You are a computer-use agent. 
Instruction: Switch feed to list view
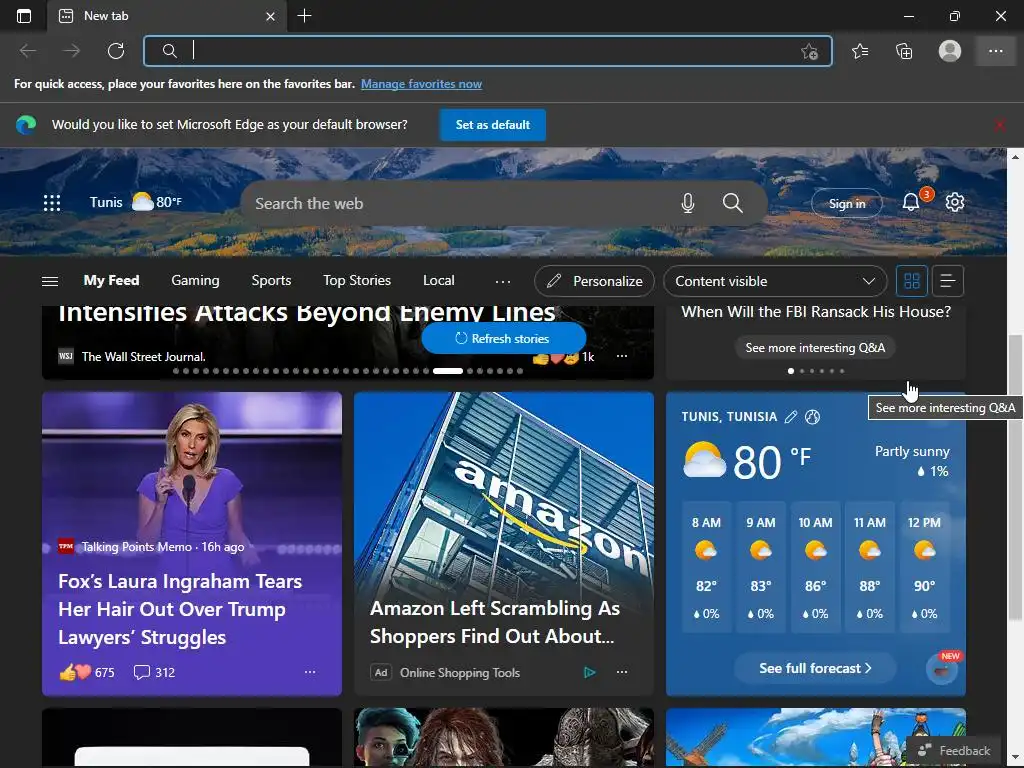click(948, 281)
